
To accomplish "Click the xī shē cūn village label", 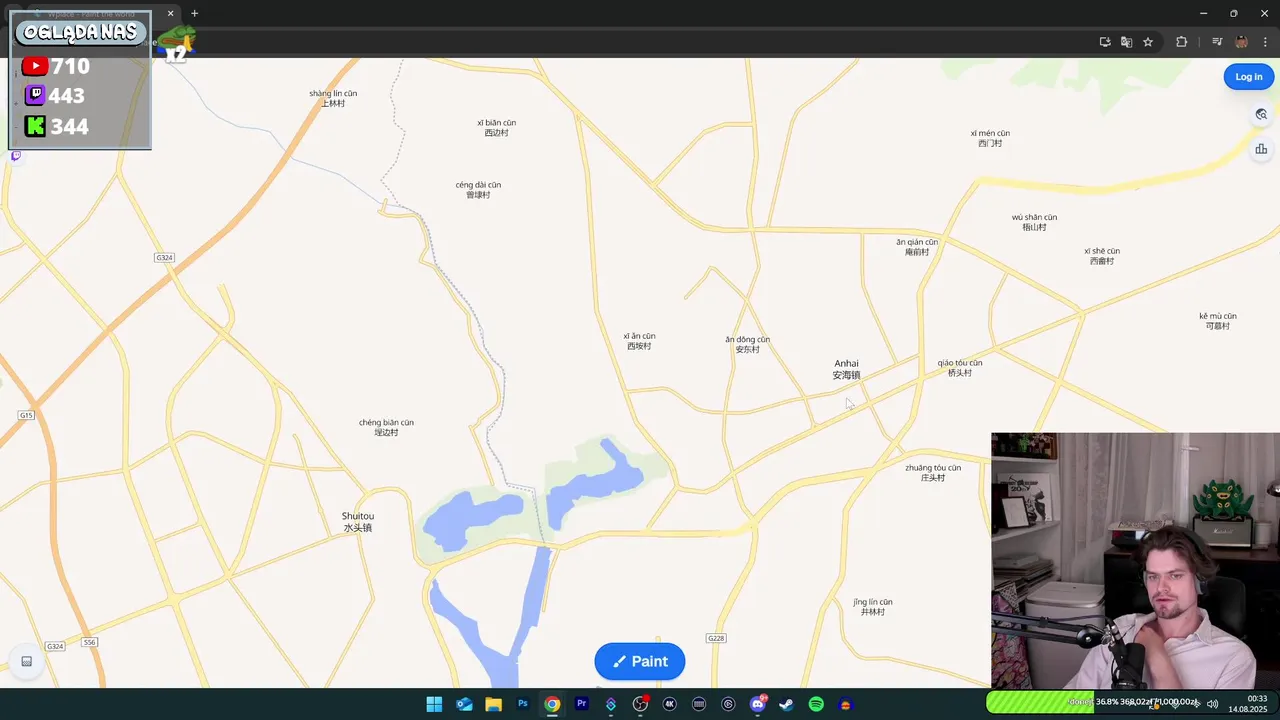I will [x=1102, y=256].
